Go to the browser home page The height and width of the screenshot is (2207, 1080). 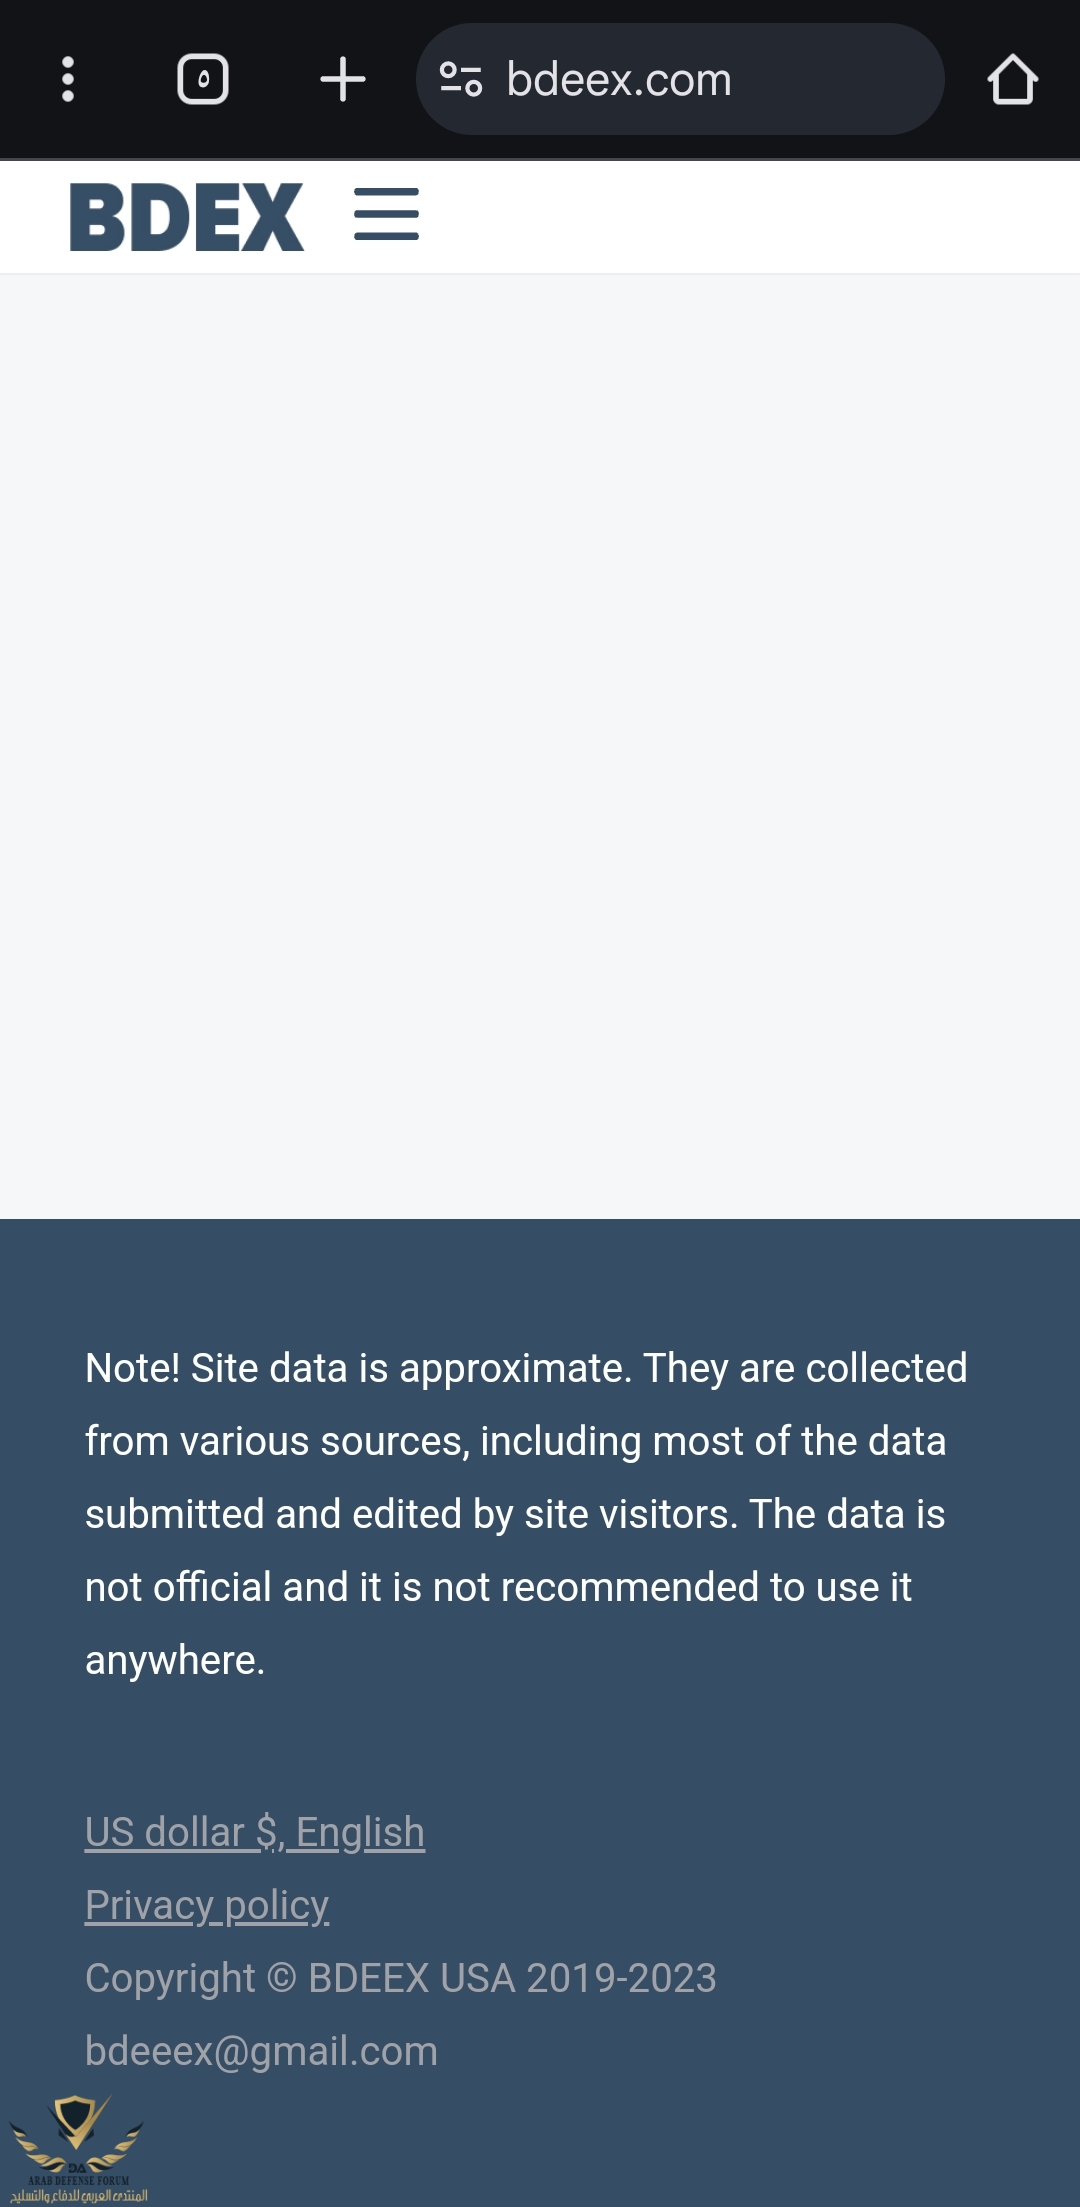[x=1012, y=79]
